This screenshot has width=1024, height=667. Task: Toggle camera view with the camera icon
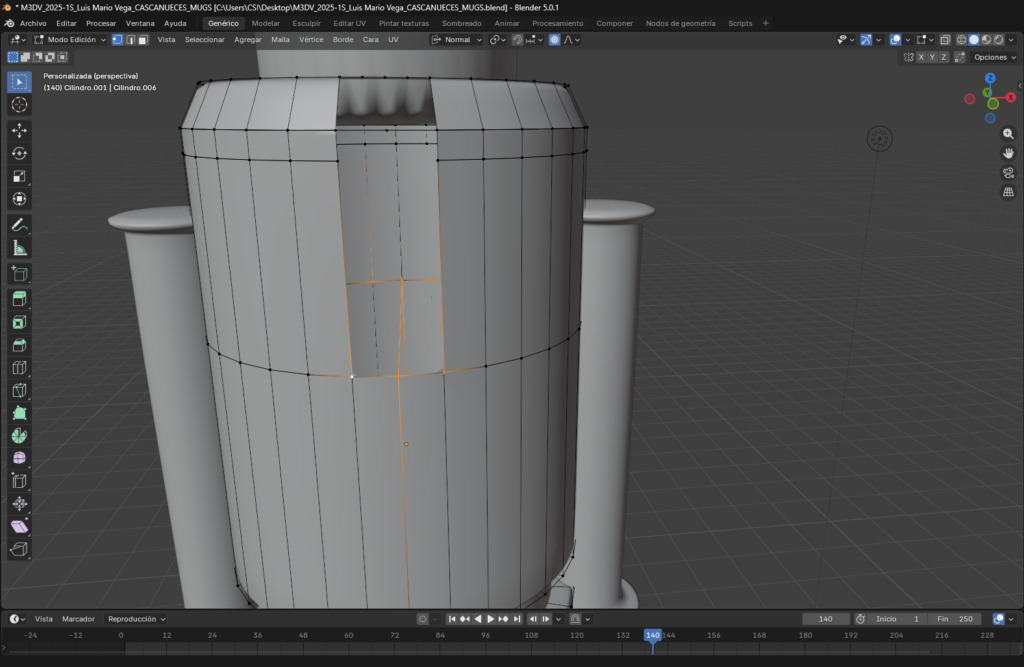pos(1008,172)
